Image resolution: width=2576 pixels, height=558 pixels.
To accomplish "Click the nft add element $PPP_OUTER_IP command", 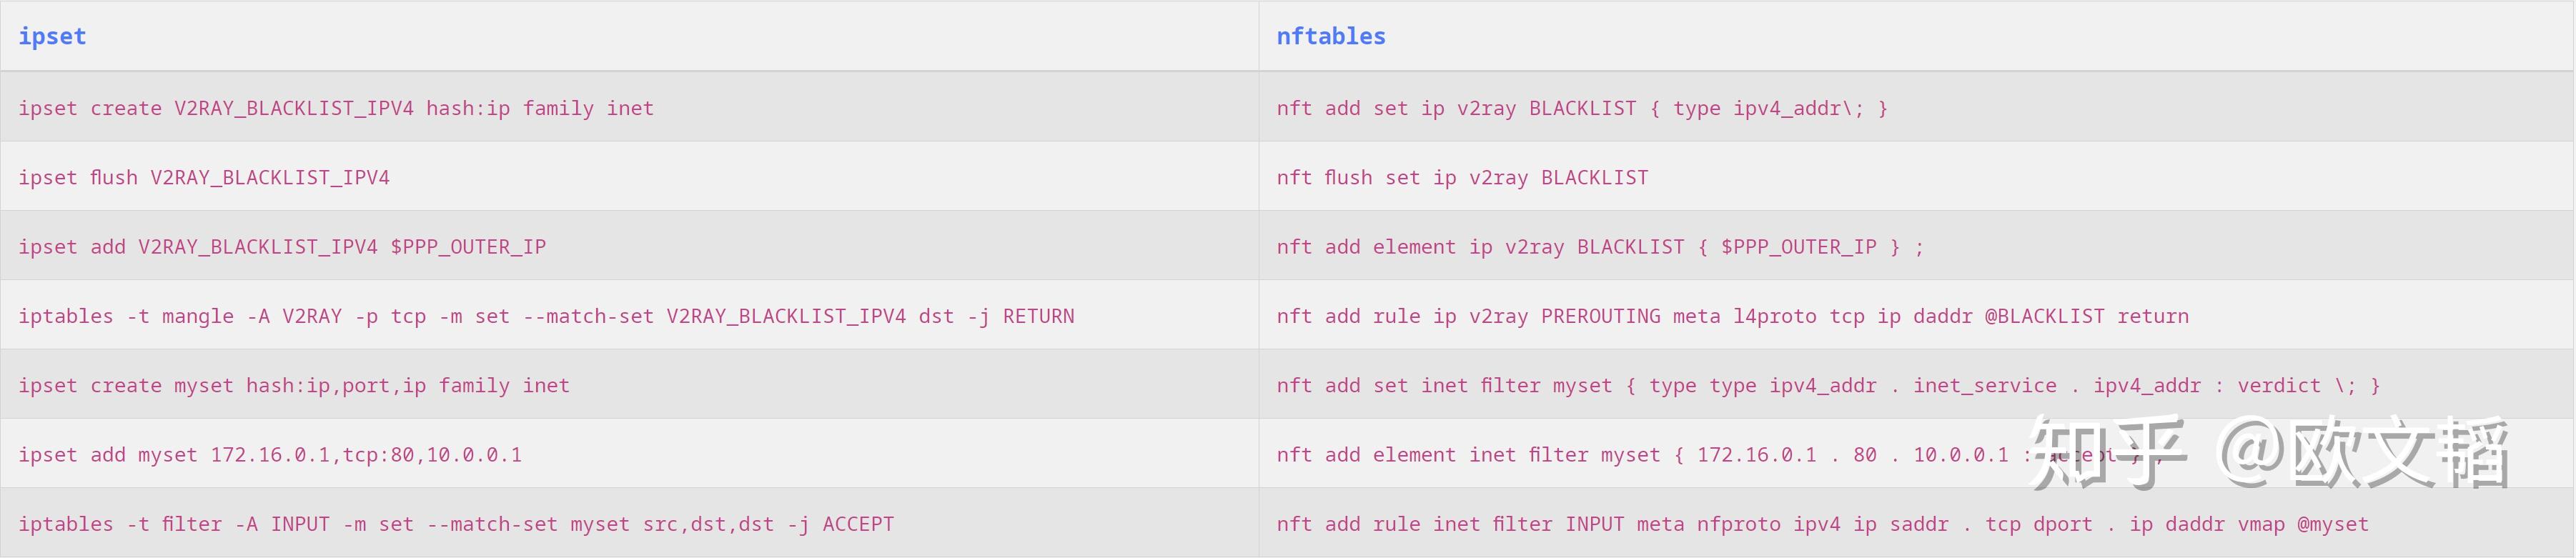I will coord(1600,247).
